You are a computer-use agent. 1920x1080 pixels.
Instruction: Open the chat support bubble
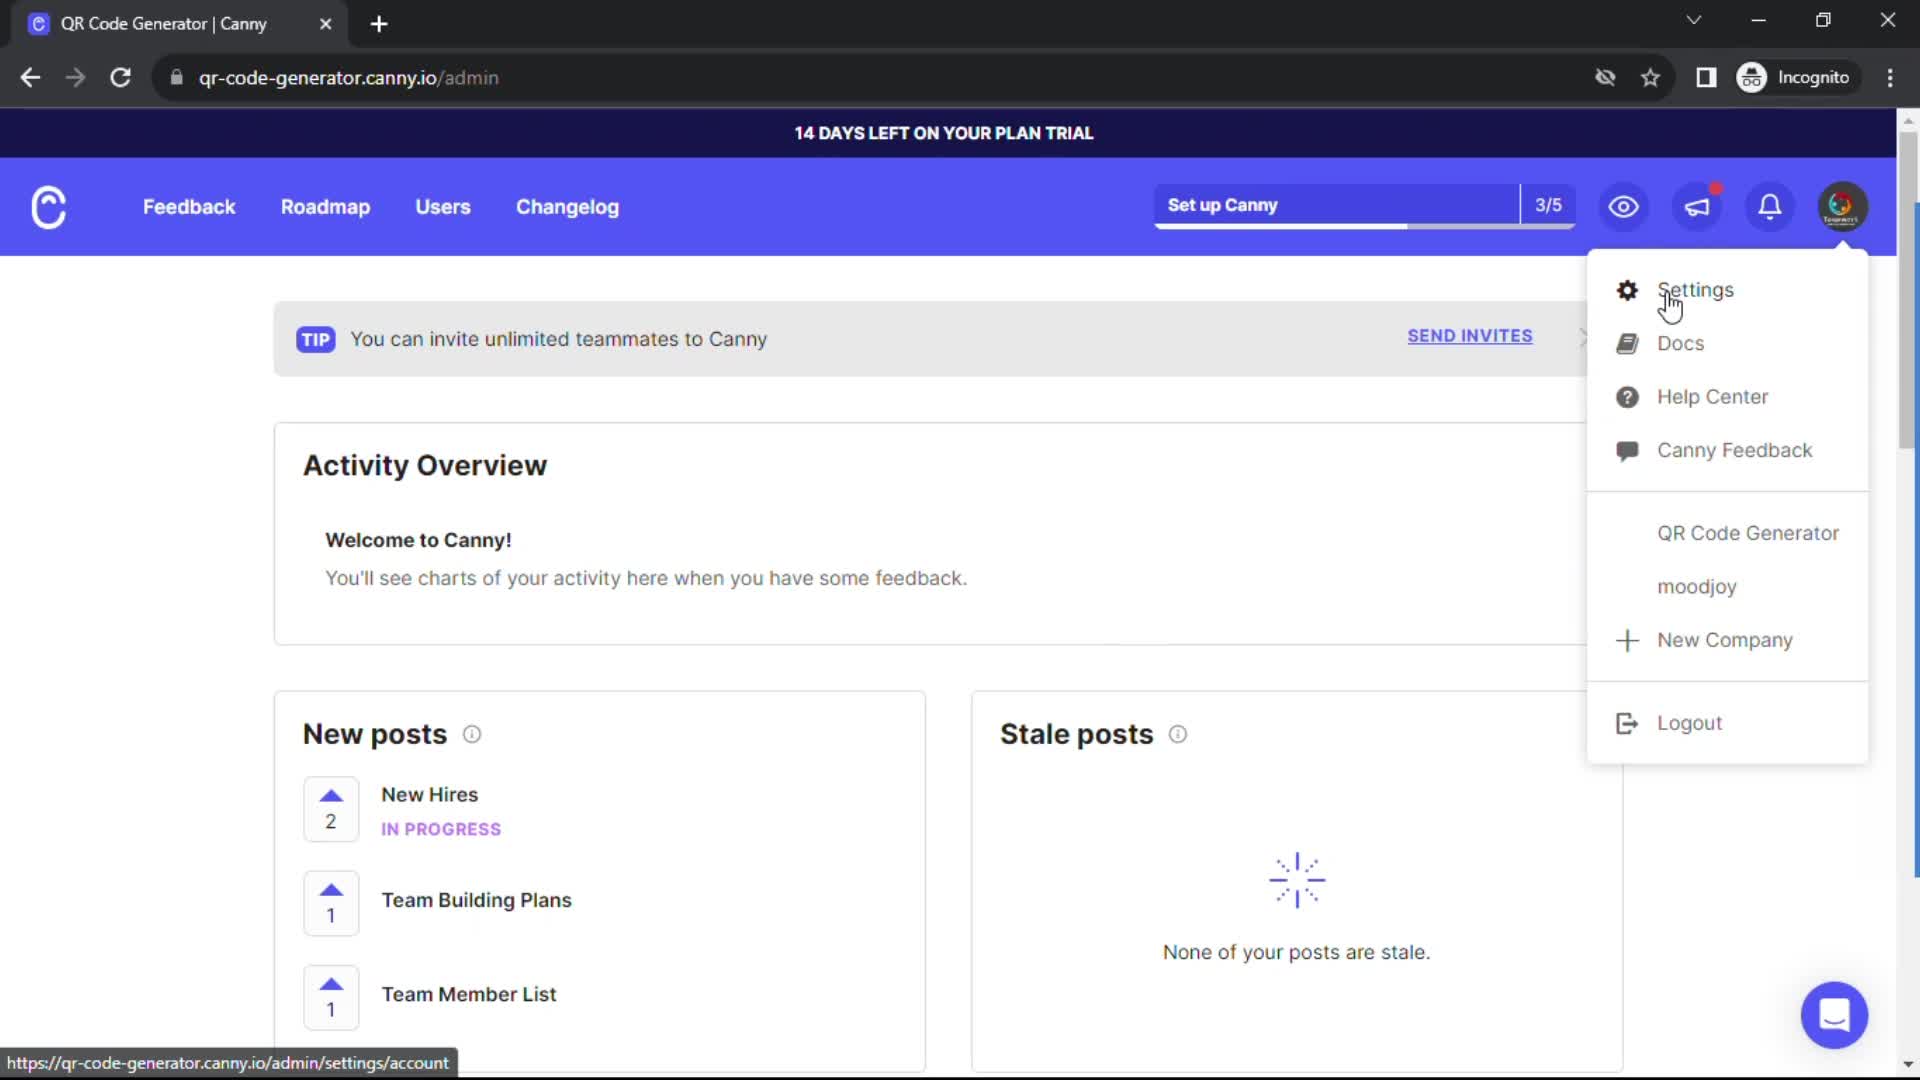pos(1834,1014)
